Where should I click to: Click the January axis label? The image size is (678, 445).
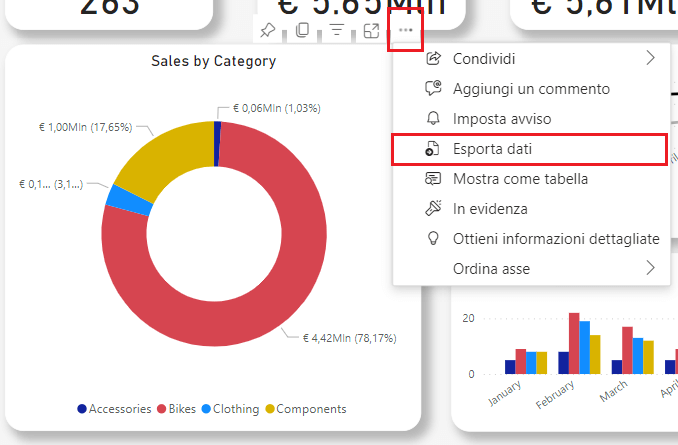pyautogui.click(x=505, y=393)
